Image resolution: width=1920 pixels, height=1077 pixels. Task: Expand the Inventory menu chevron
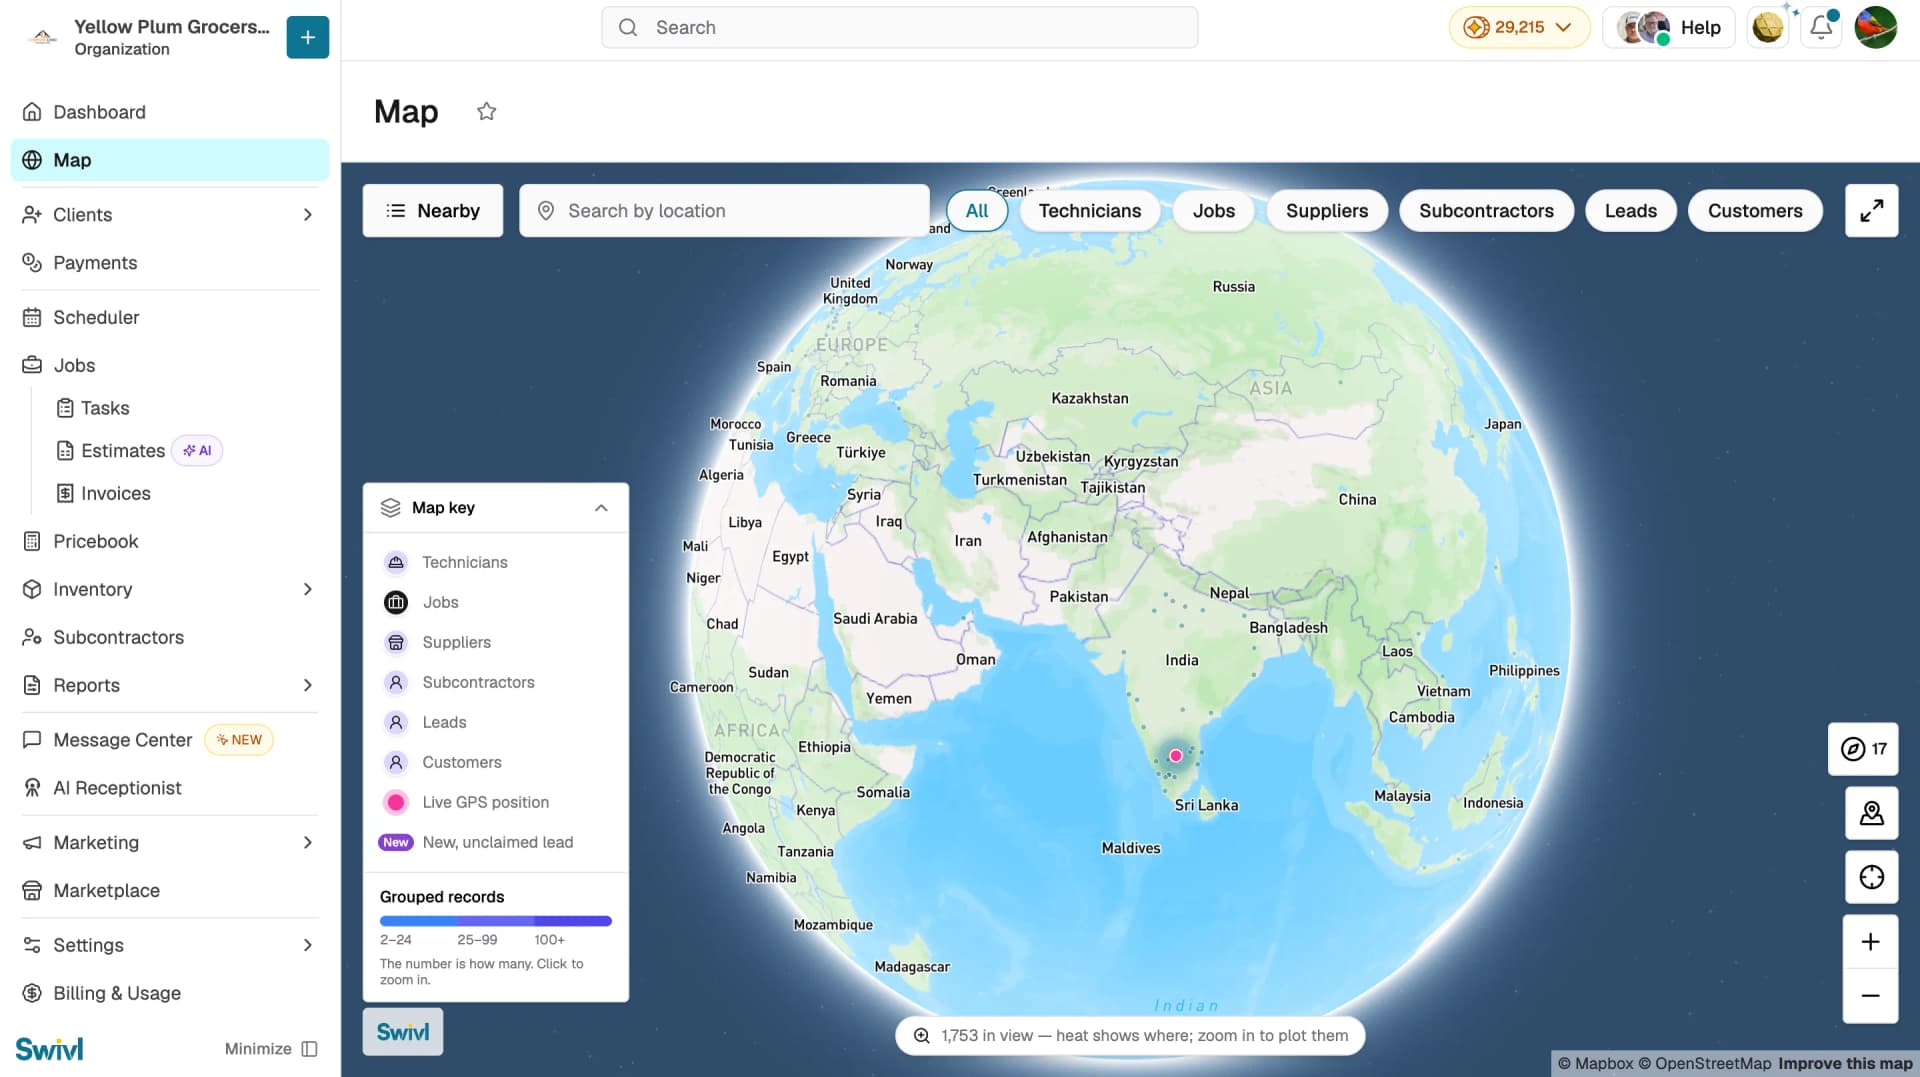coord(307,590)
